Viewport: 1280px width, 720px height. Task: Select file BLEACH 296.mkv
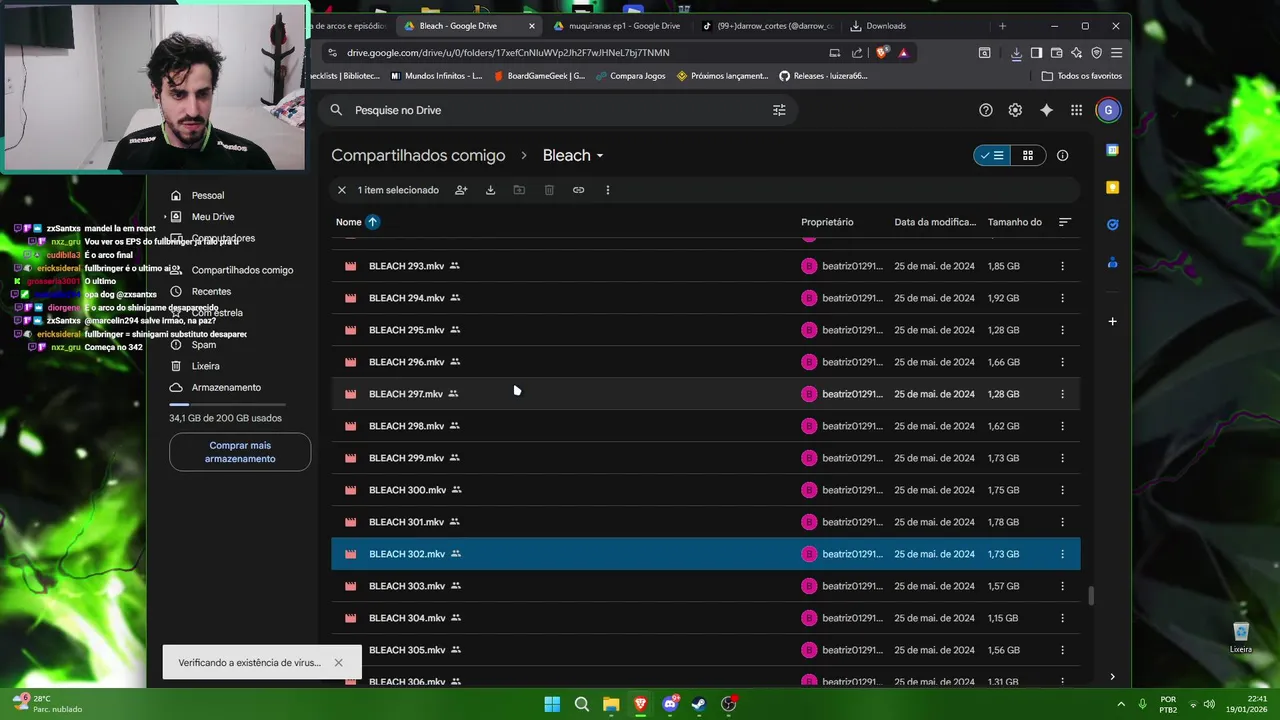(x=706, y=362)
